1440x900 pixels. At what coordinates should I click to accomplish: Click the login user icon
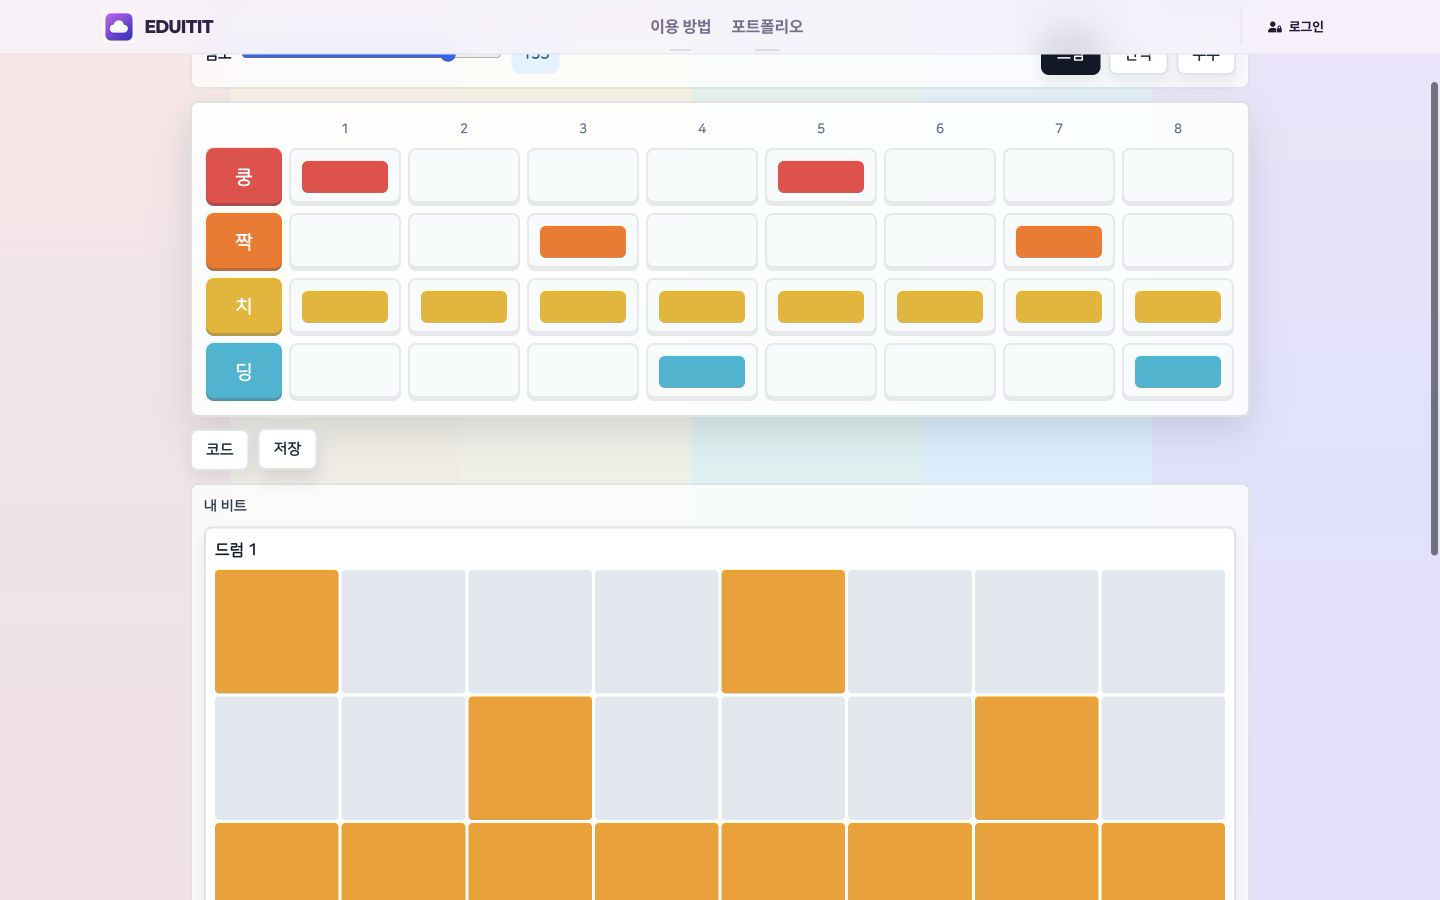(x=1275, y=27)
